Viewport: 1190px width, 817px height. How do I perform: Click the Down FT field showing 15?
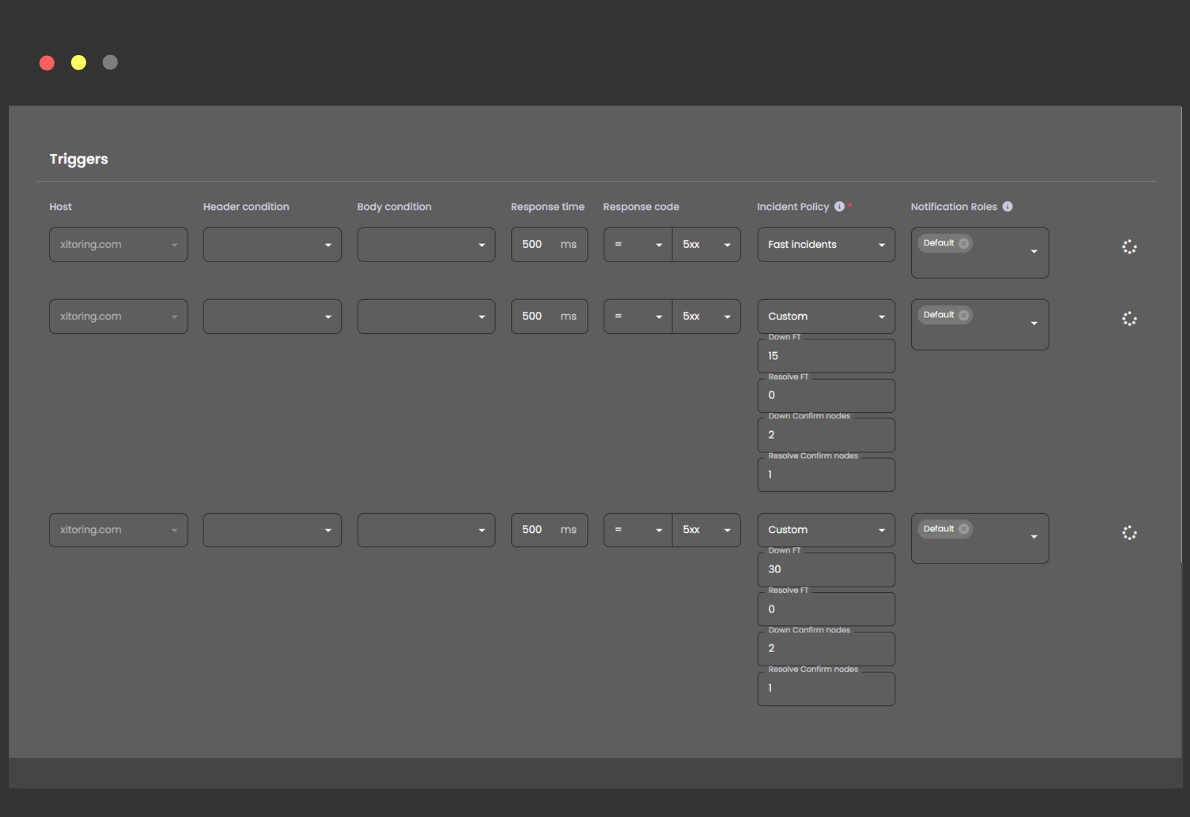click(x=826, y=356)
